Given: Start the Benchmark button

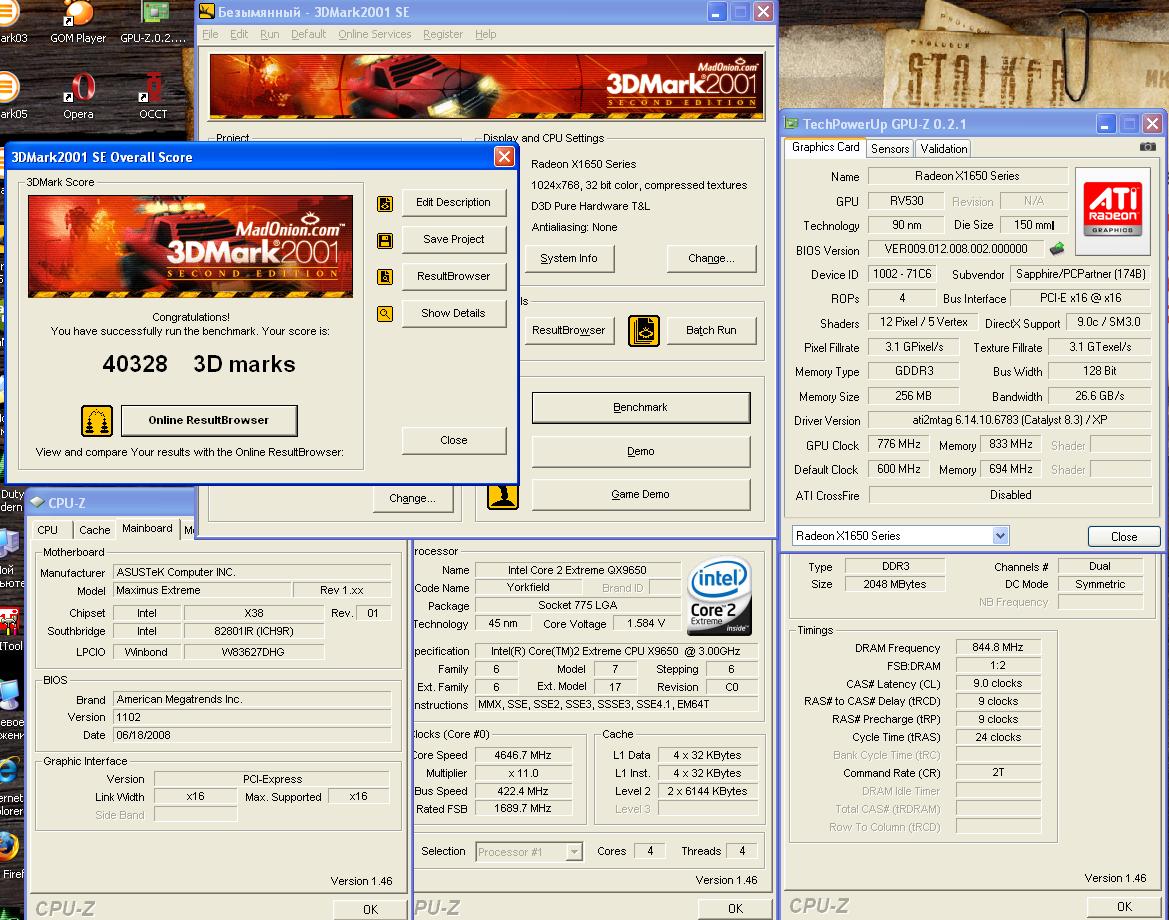Looking at the screenshot, I should pos(640,408).
